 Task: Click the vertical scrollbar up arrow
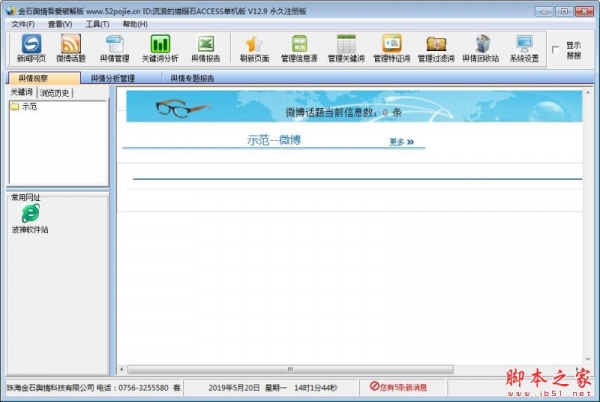point(588,93)
